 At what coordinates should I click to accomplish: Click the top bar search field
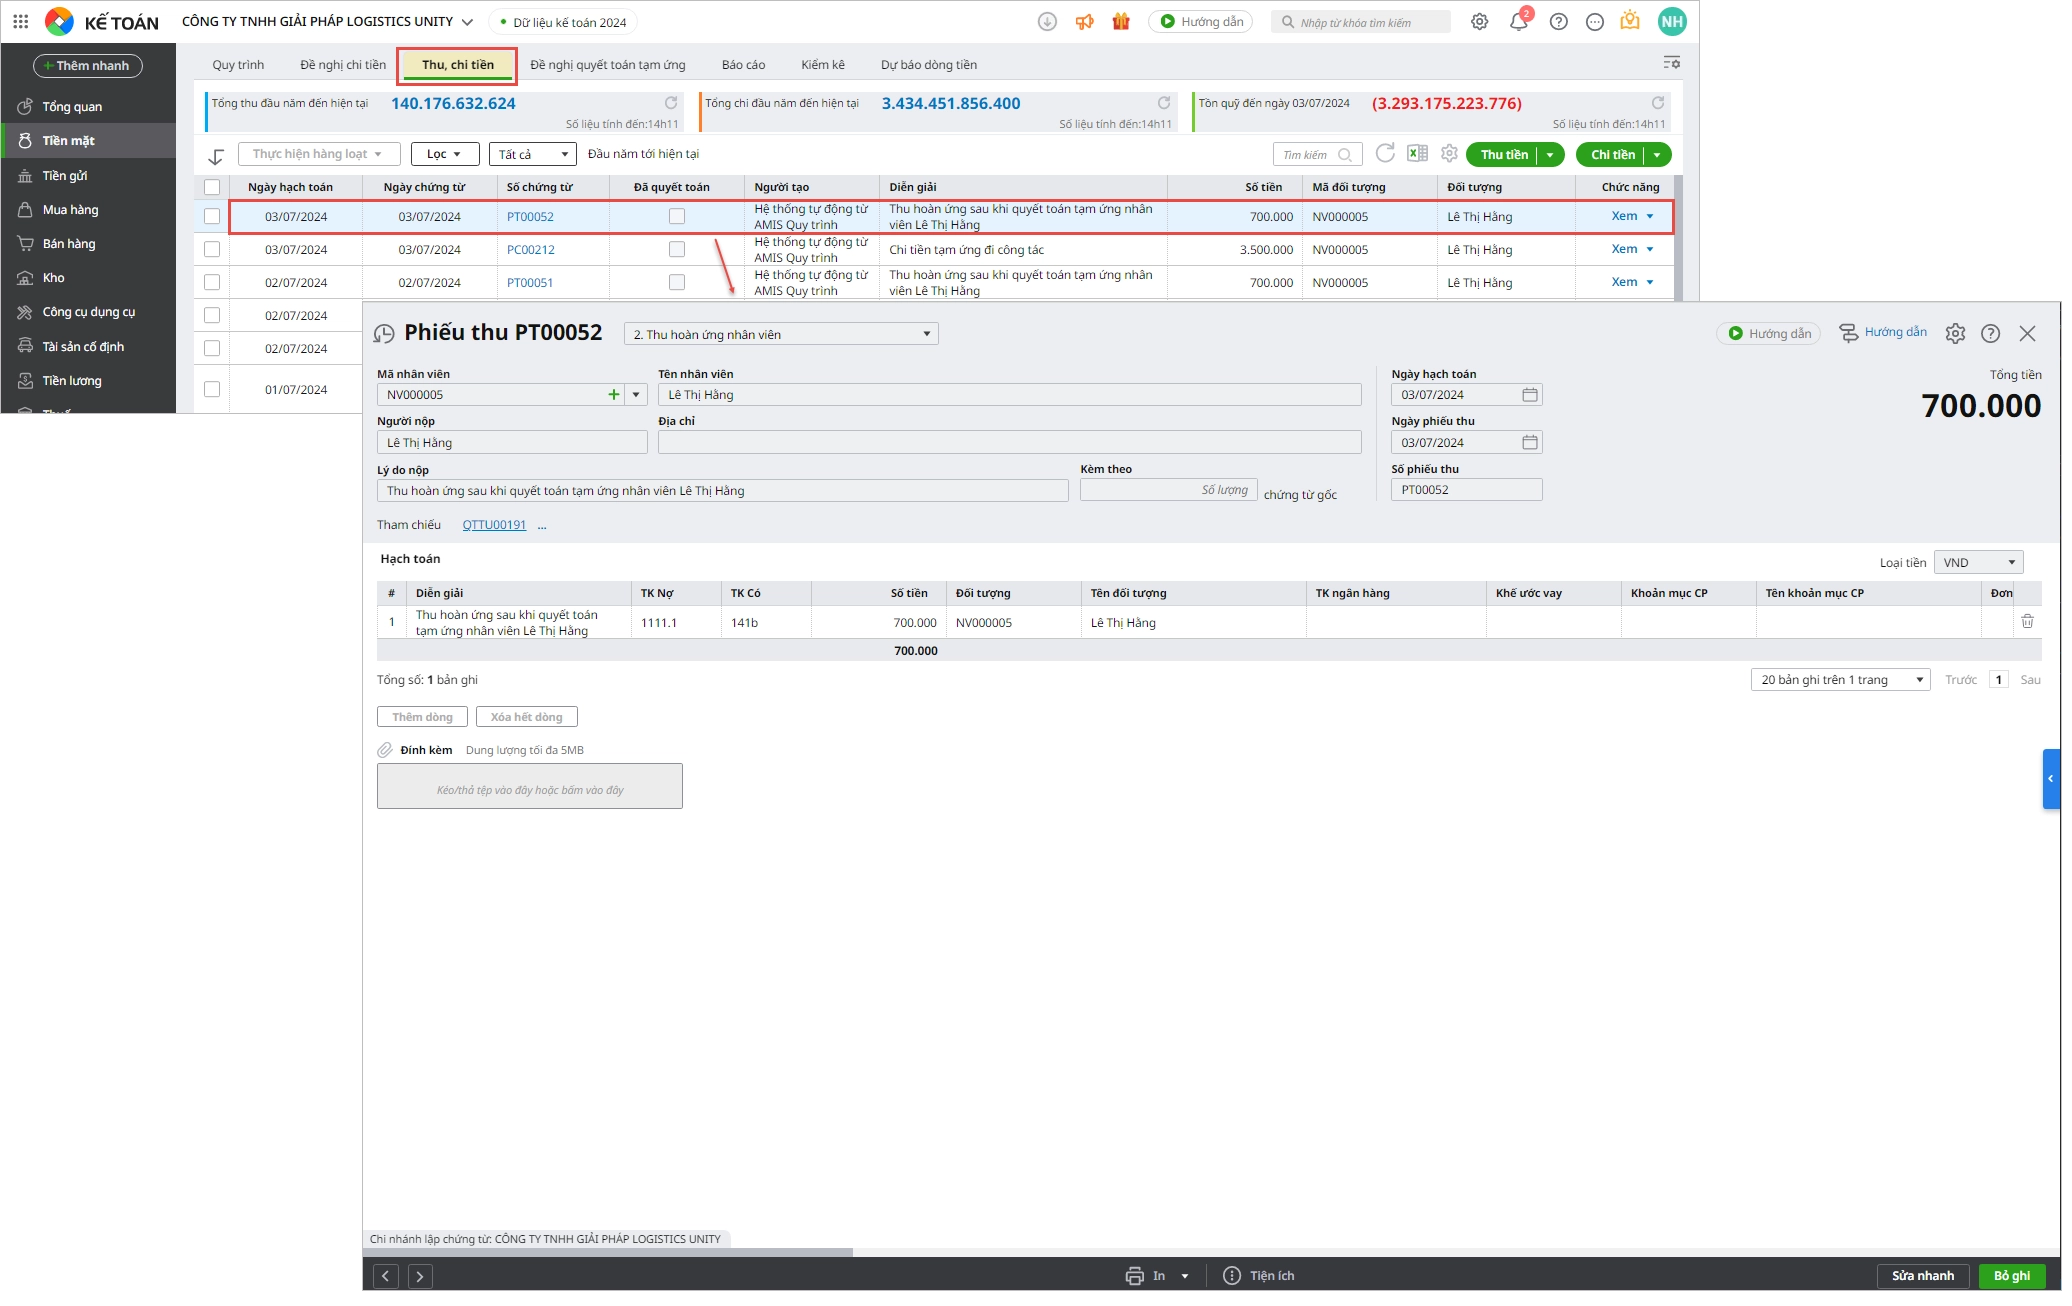(1360, 22)
